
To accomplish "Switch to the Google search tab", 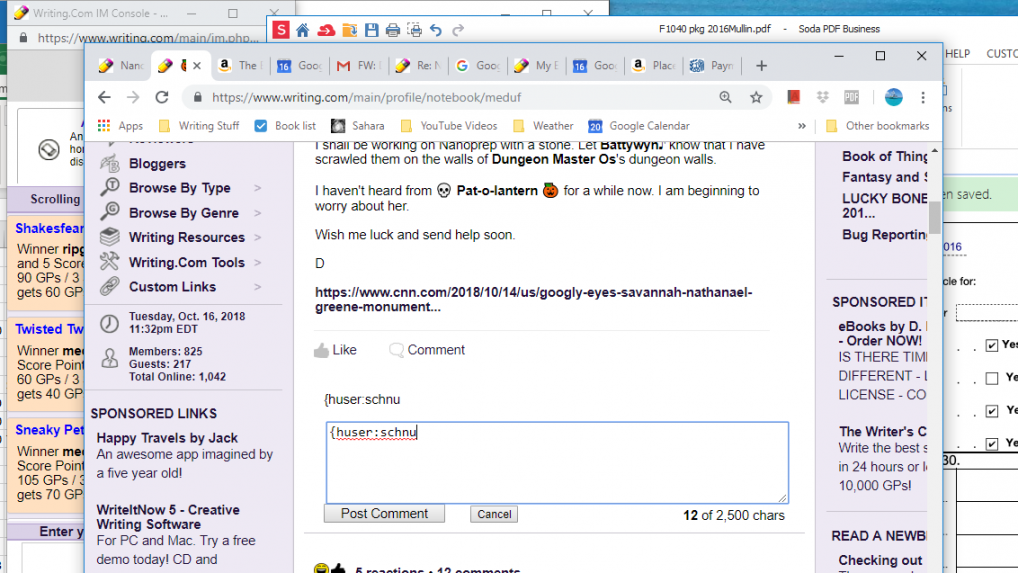I will pos(478,66).
